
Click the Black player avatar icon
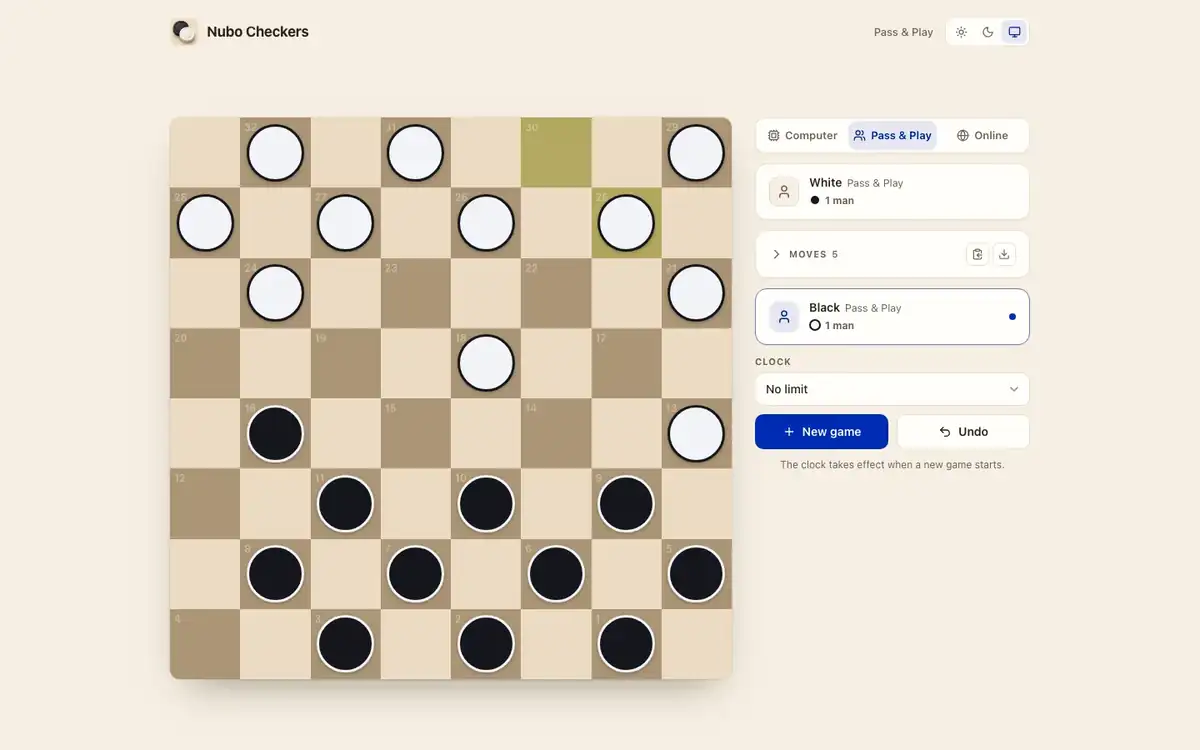[x=784, y=317]
